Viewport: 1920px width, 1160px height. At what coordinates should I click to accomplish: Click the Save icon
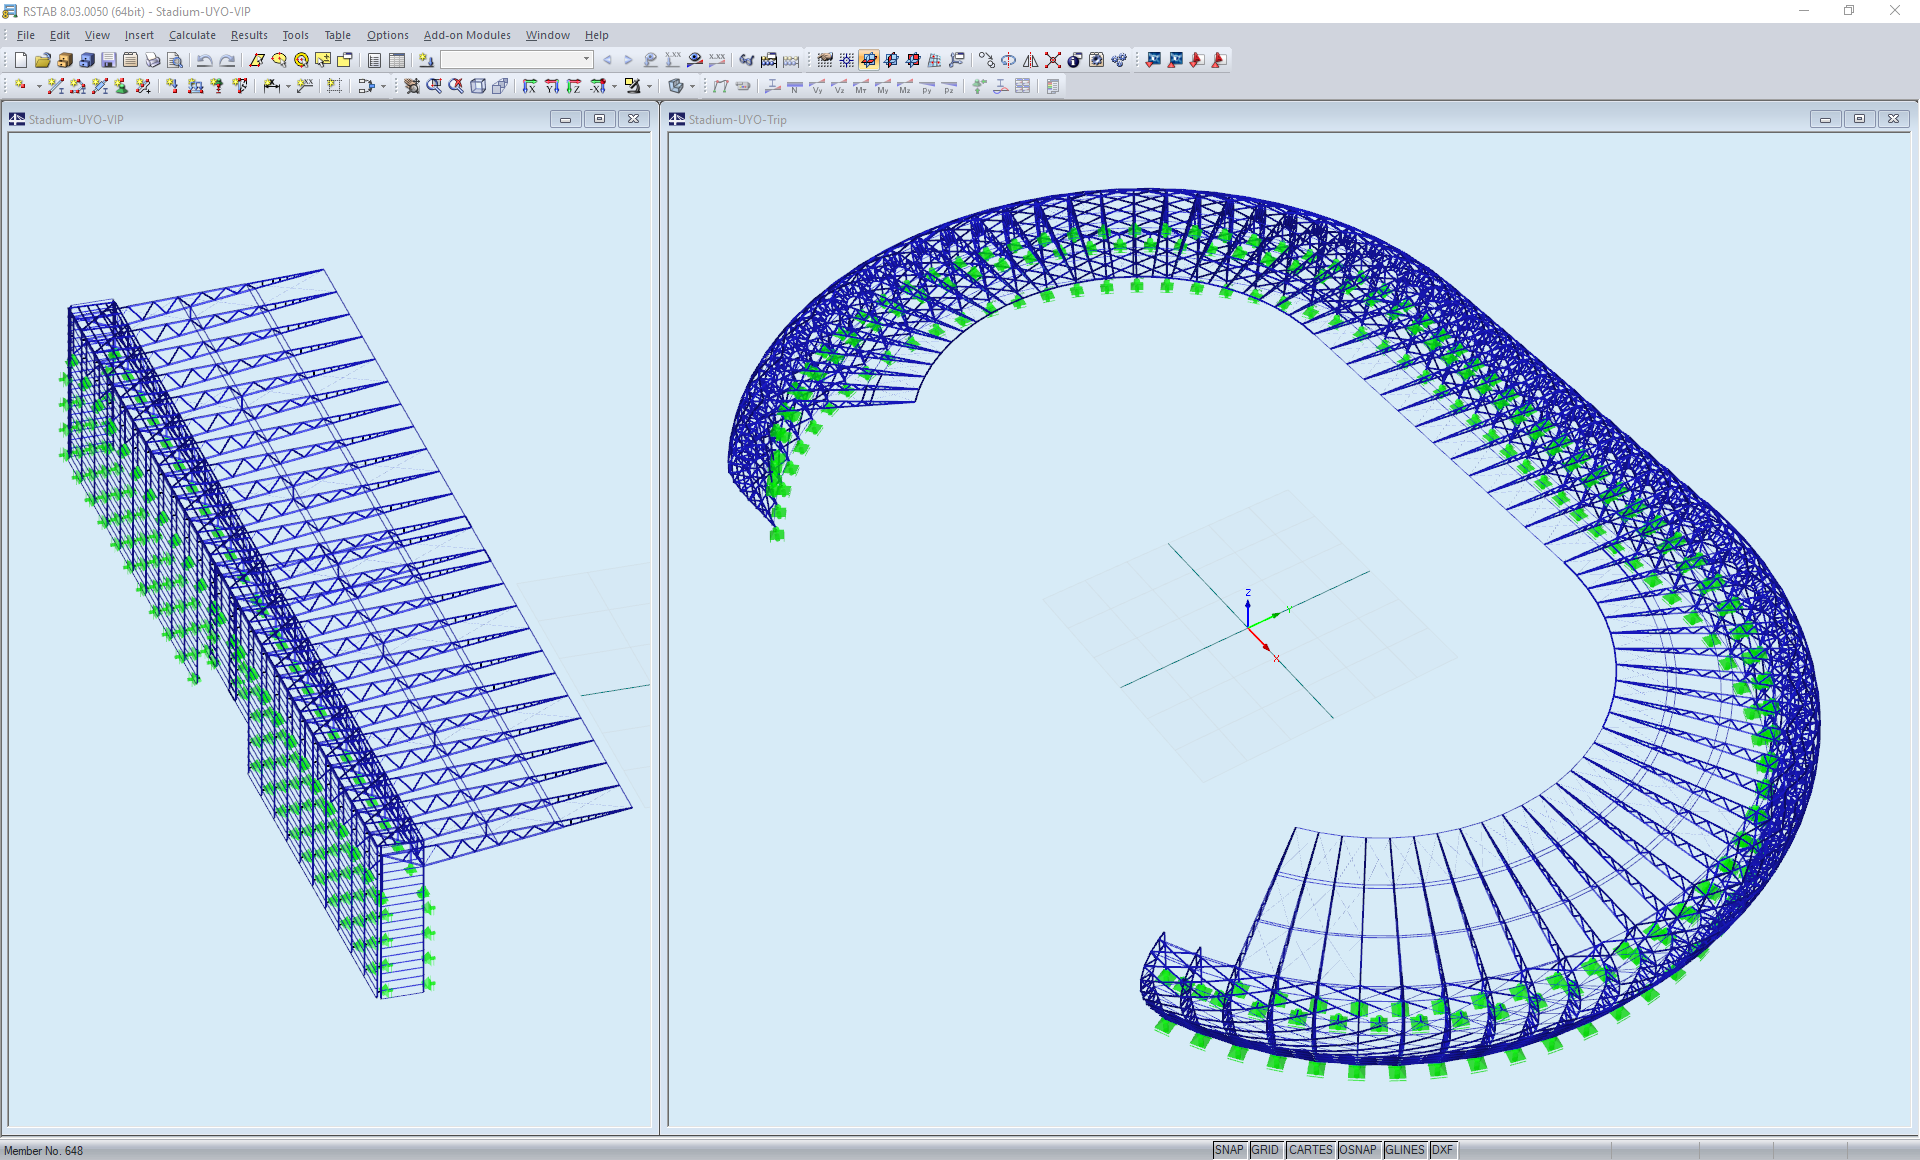tap(108, 60)
